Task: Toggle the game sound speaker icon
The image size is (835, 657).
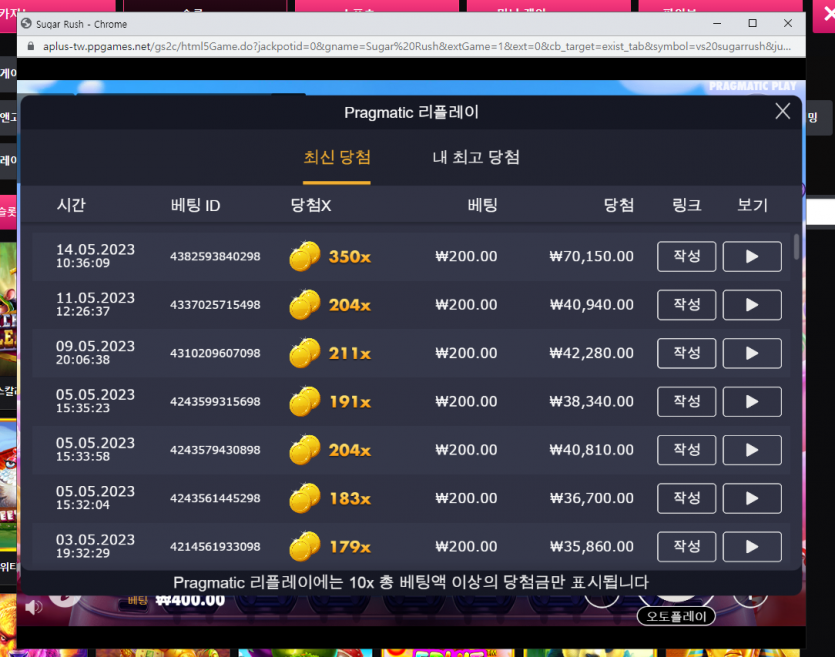Action: (x=33, y=607)
